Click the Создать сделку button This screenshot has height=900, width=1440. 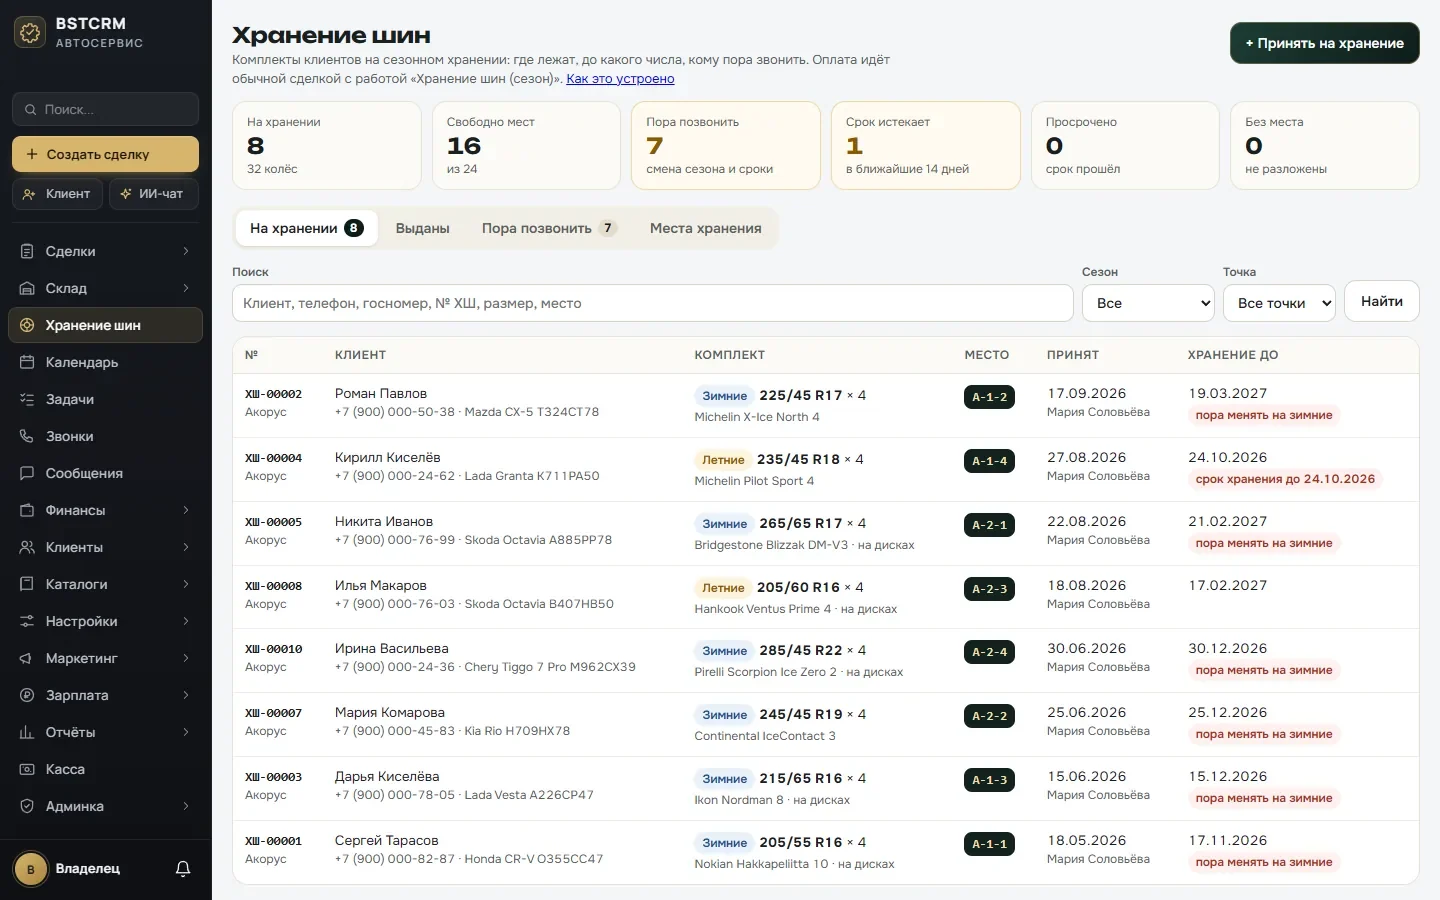[105, 154]
